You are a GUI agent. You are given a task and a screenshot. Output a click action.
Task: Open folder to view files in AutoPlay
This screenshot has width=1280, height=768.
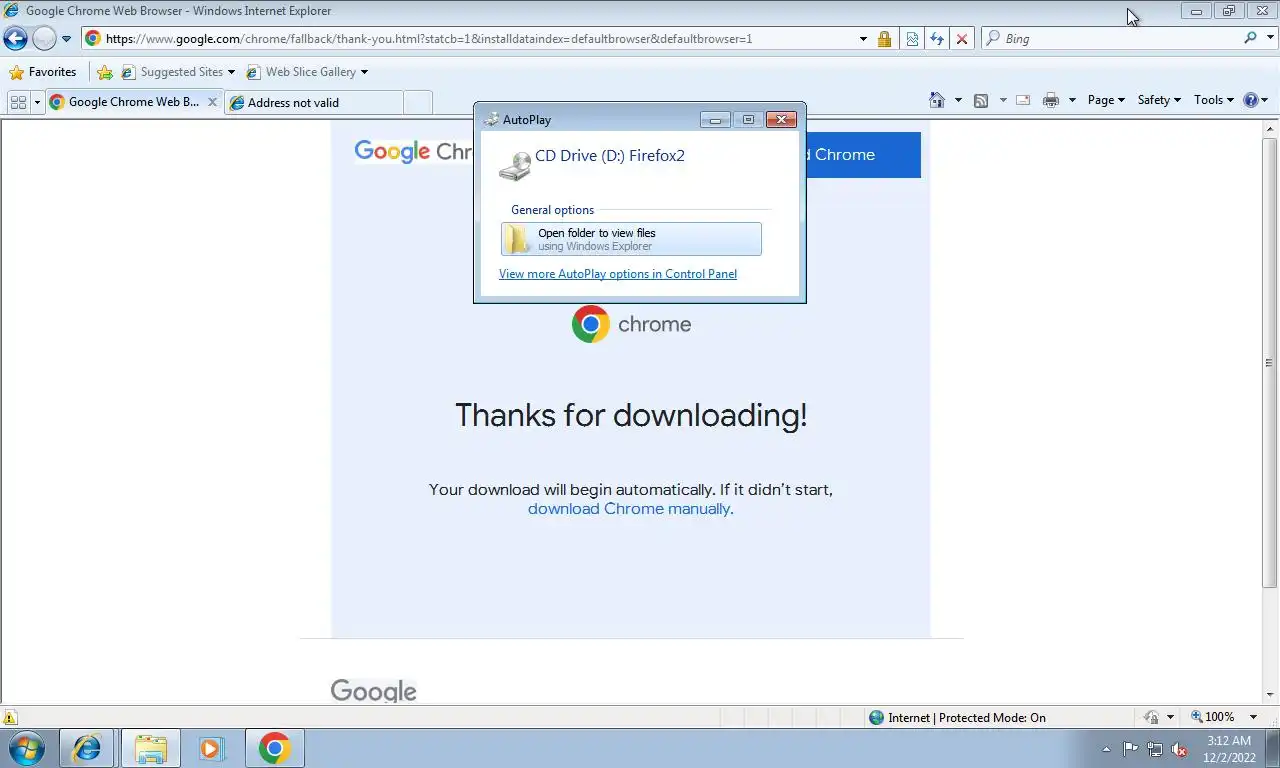pyautogui.click(x=631, y=239)
